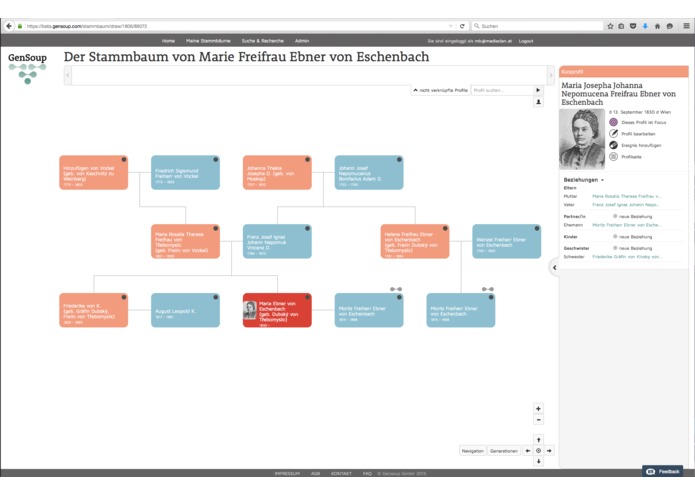The height and width of the screenshot is (494, 695).
Task: Open the Schwester Friederike link
Action: click(x=627, y=257)
